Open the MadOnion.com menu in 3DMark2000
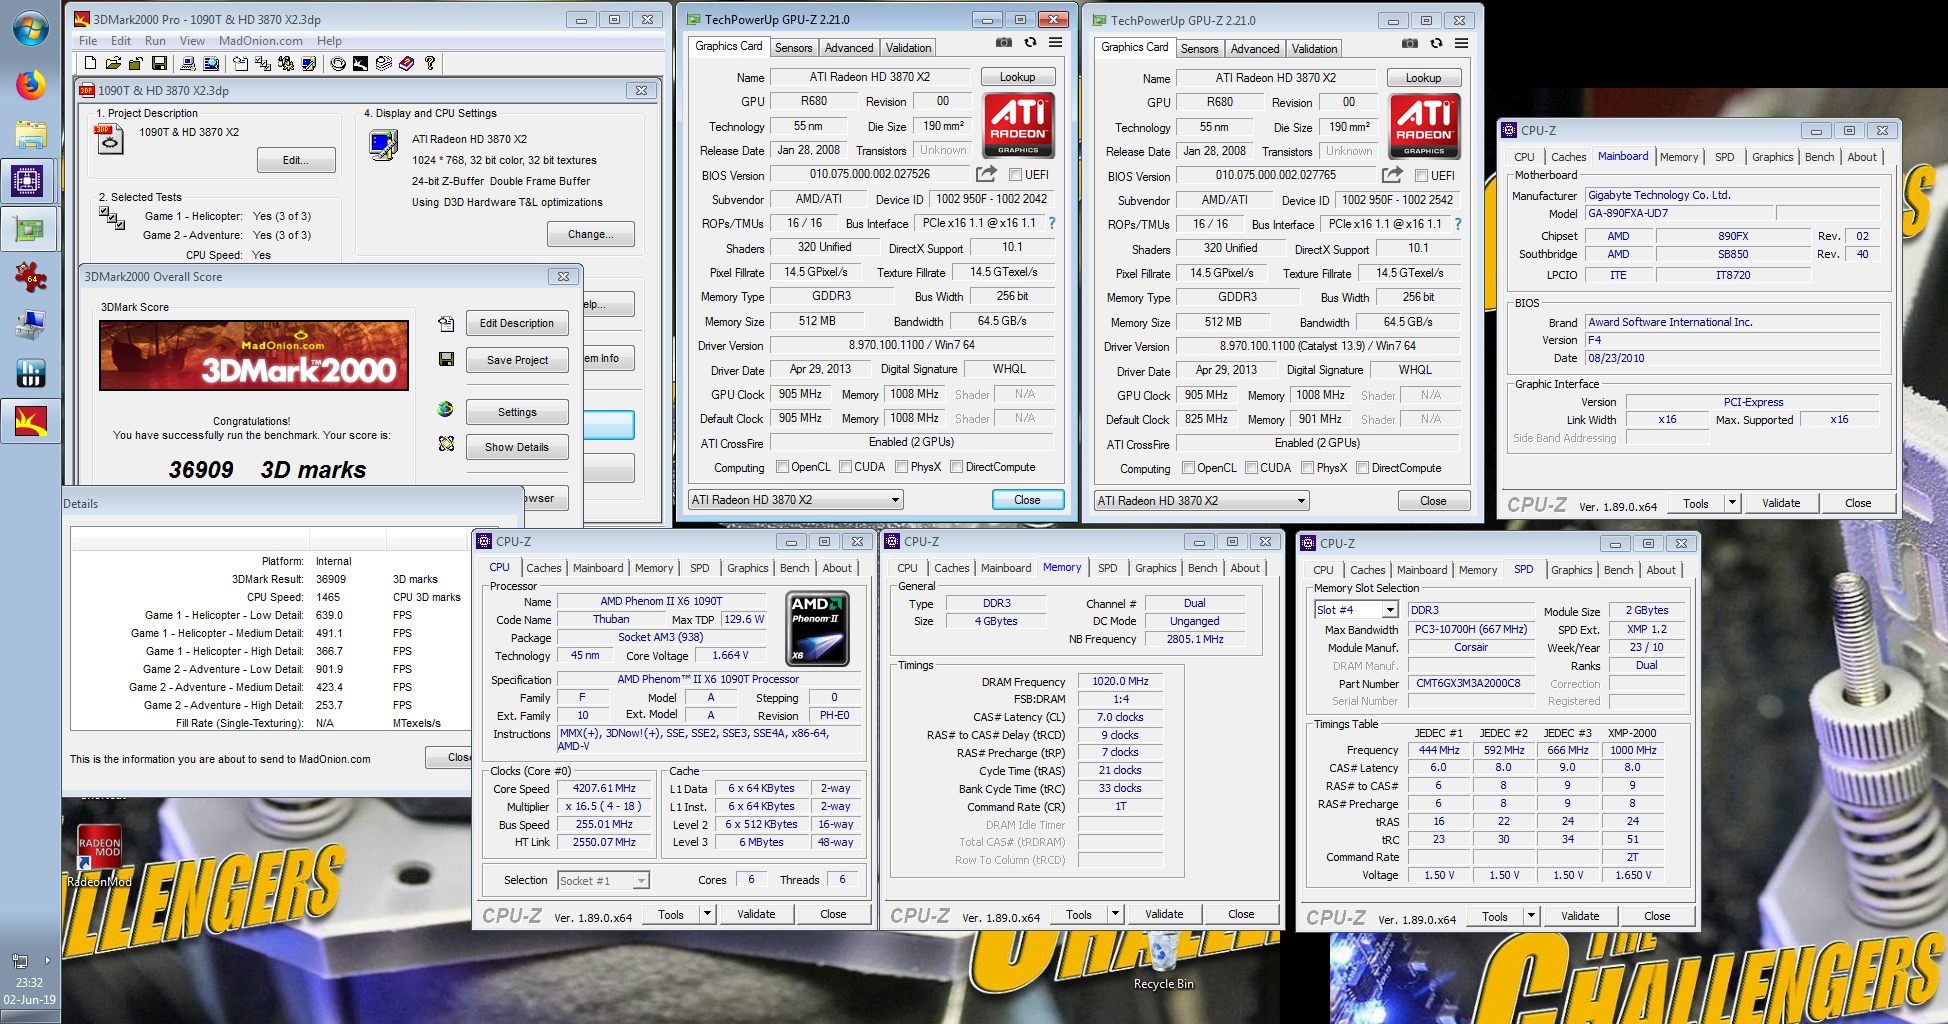The height and width of the screenshot is (1024, 1948). point(261,41)
